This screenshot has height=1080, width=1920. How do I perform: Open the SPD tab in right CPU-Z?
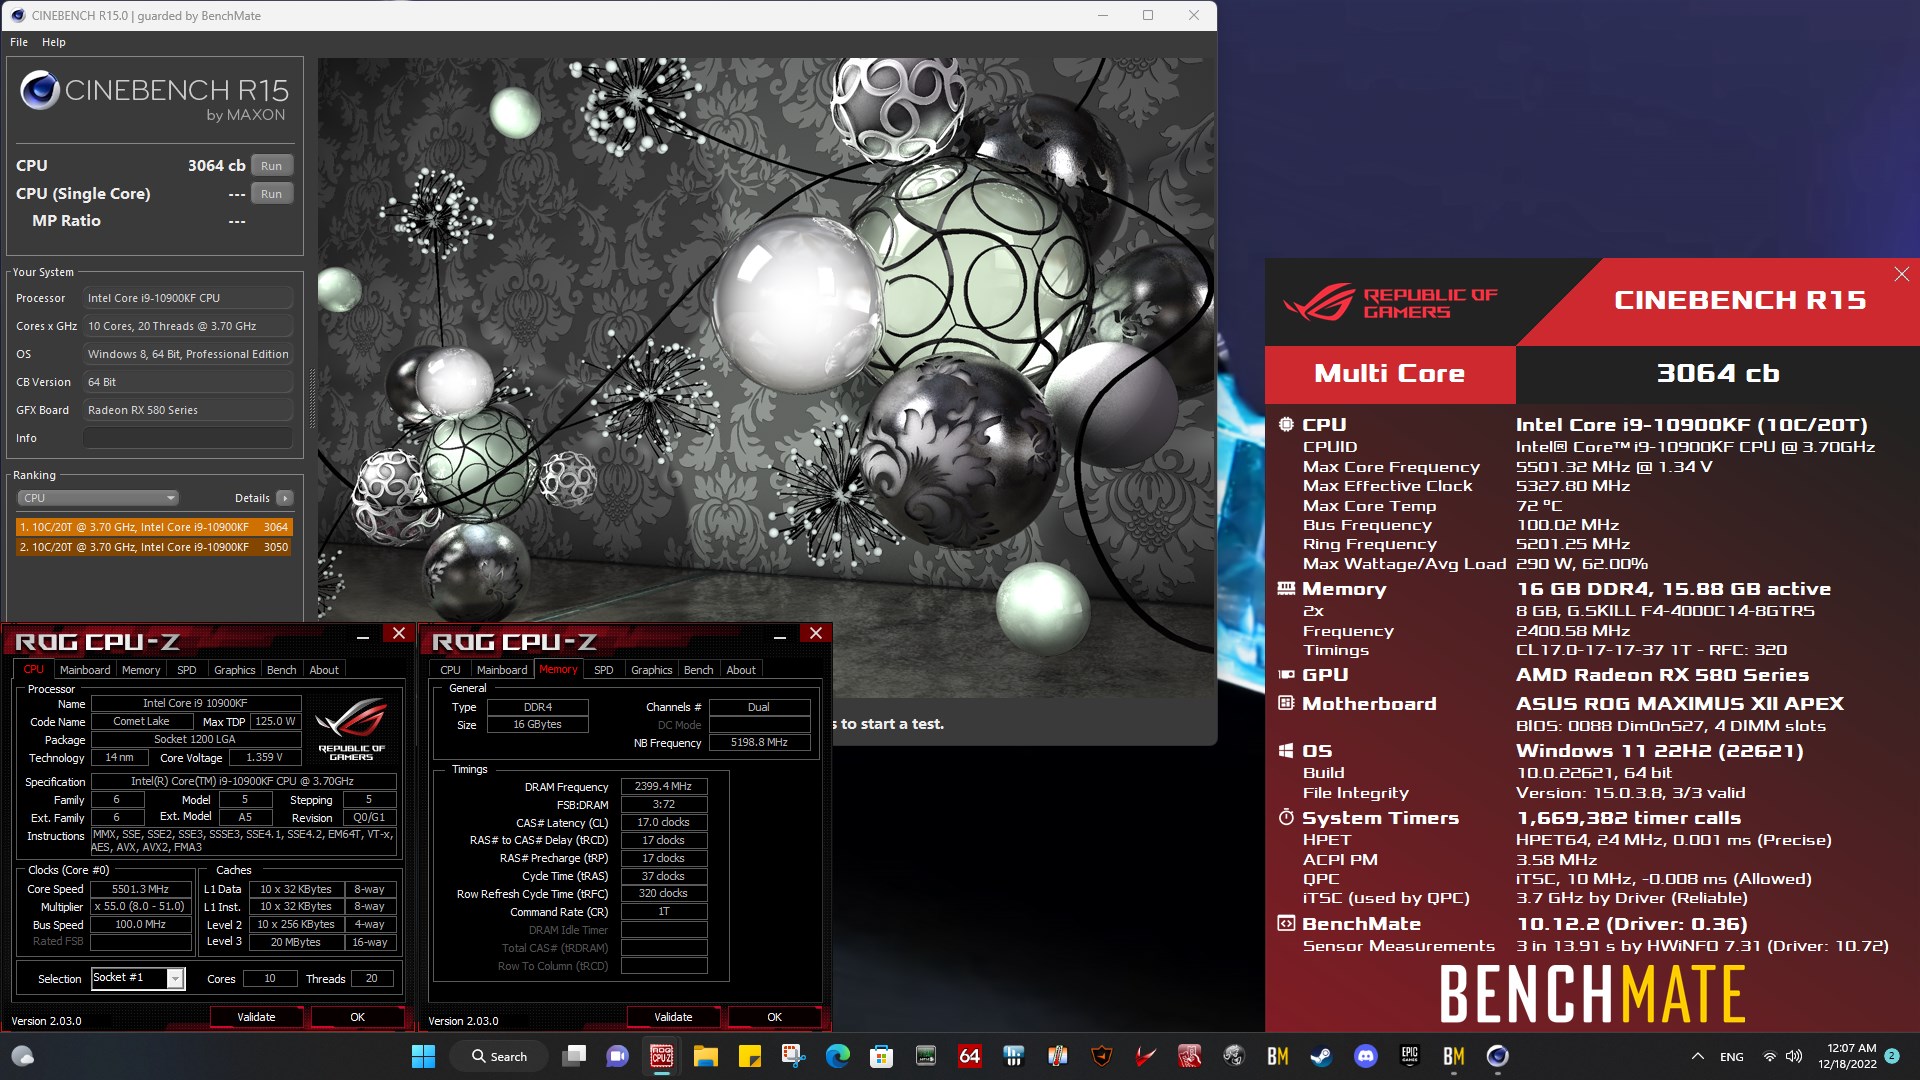(604, 670)
